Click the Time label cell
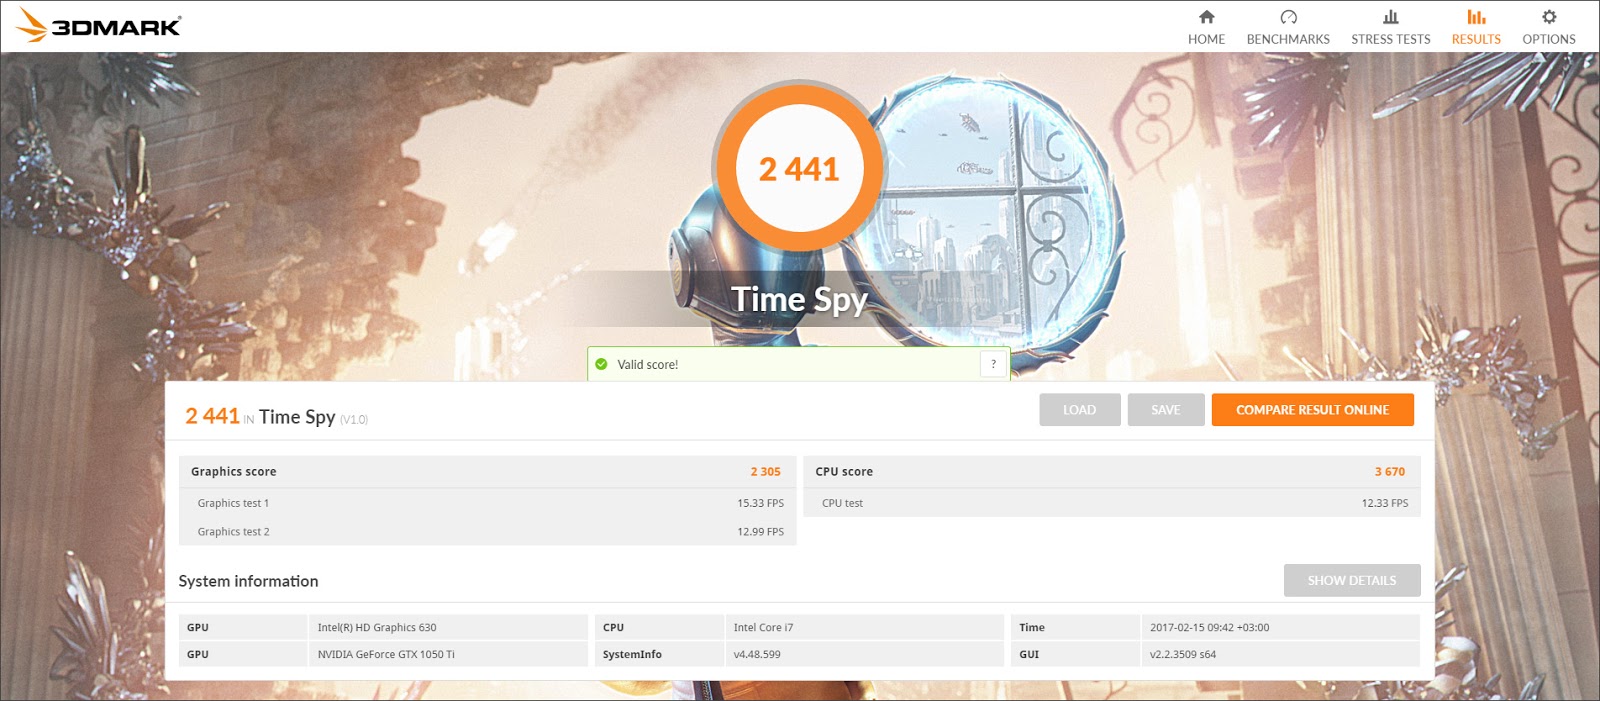 click(1074, 627)
